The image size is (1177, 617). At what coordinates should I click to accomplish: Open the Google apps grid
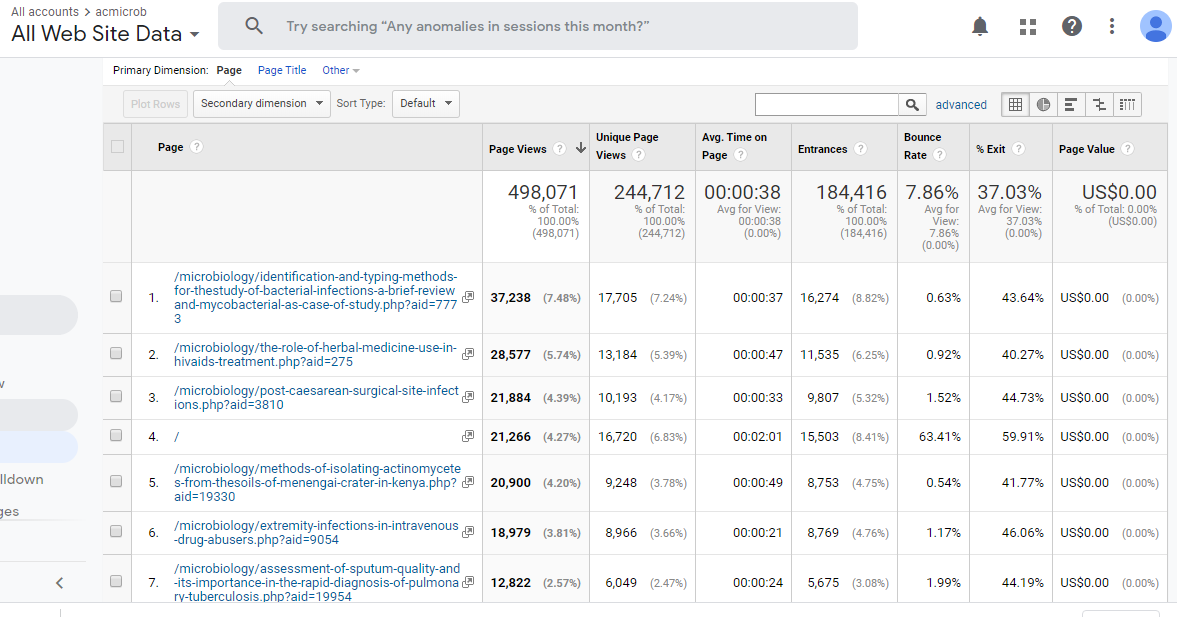click(x=1028, y=27)
